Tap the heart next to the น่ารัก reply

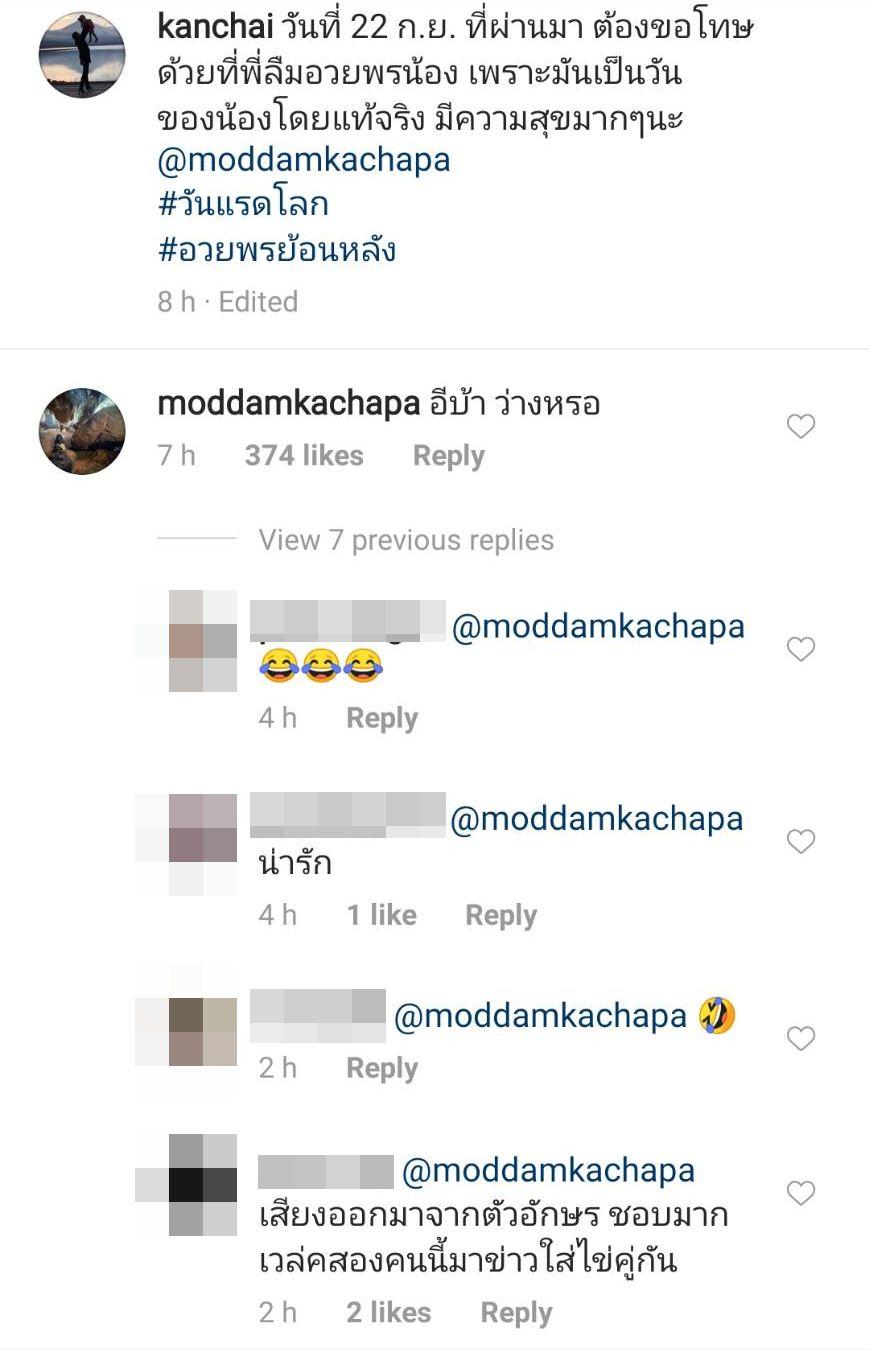pyautogui.click(x=801, y=842)
